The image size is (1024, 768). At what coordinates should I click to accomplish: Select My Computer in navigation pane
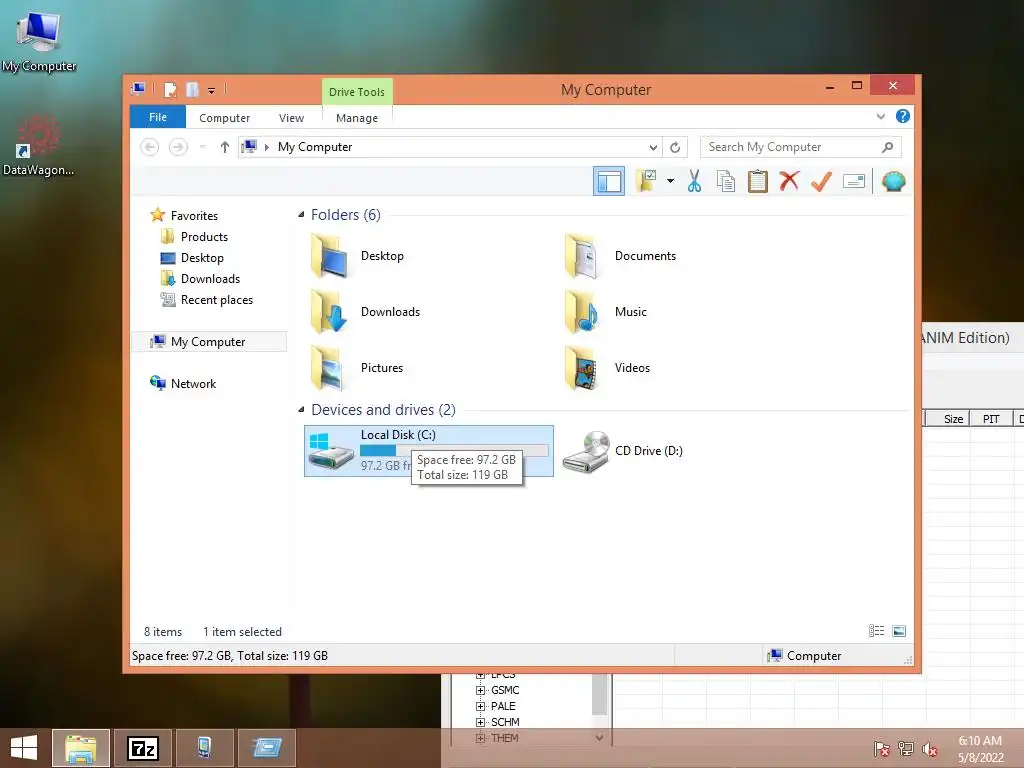[x=209, y=342]
